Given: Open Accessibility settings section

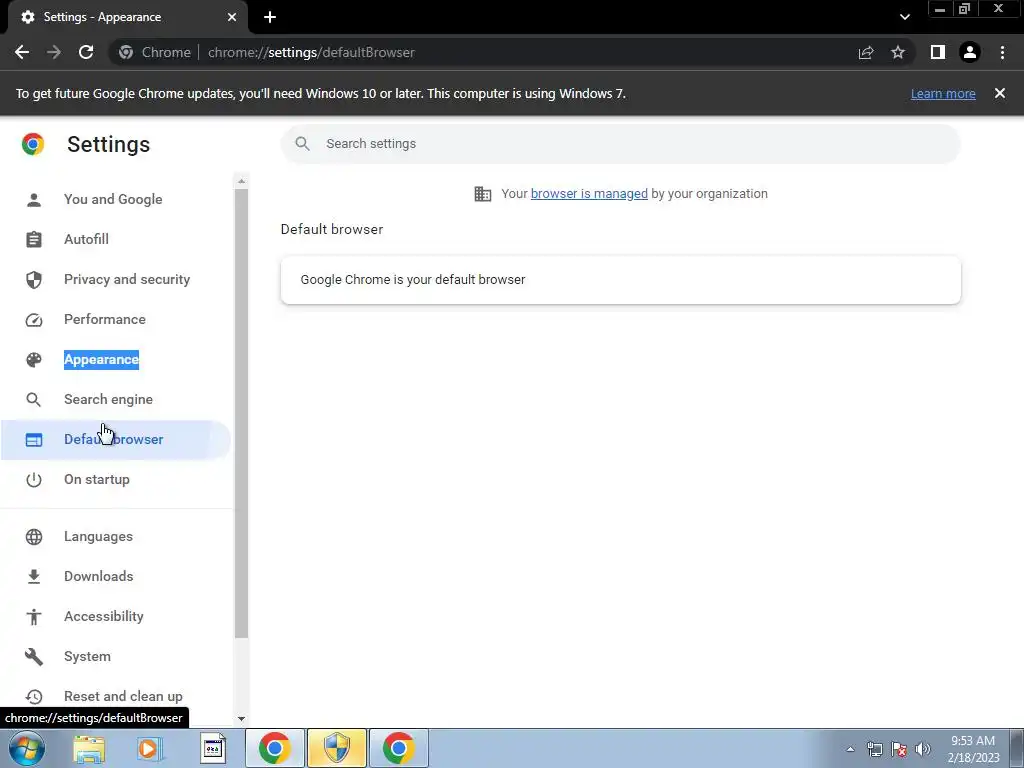Looking at the screenshot, I should [104, 616].
